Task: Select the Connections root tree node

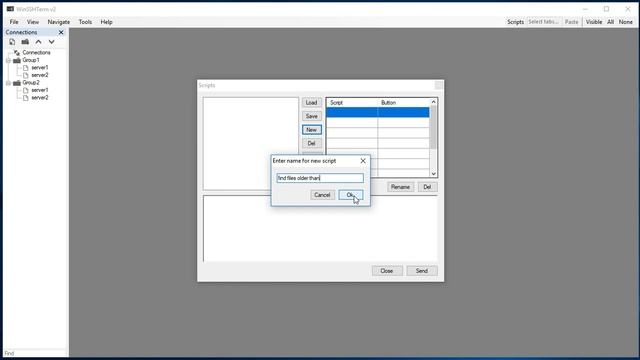Action: coord(36,53)
